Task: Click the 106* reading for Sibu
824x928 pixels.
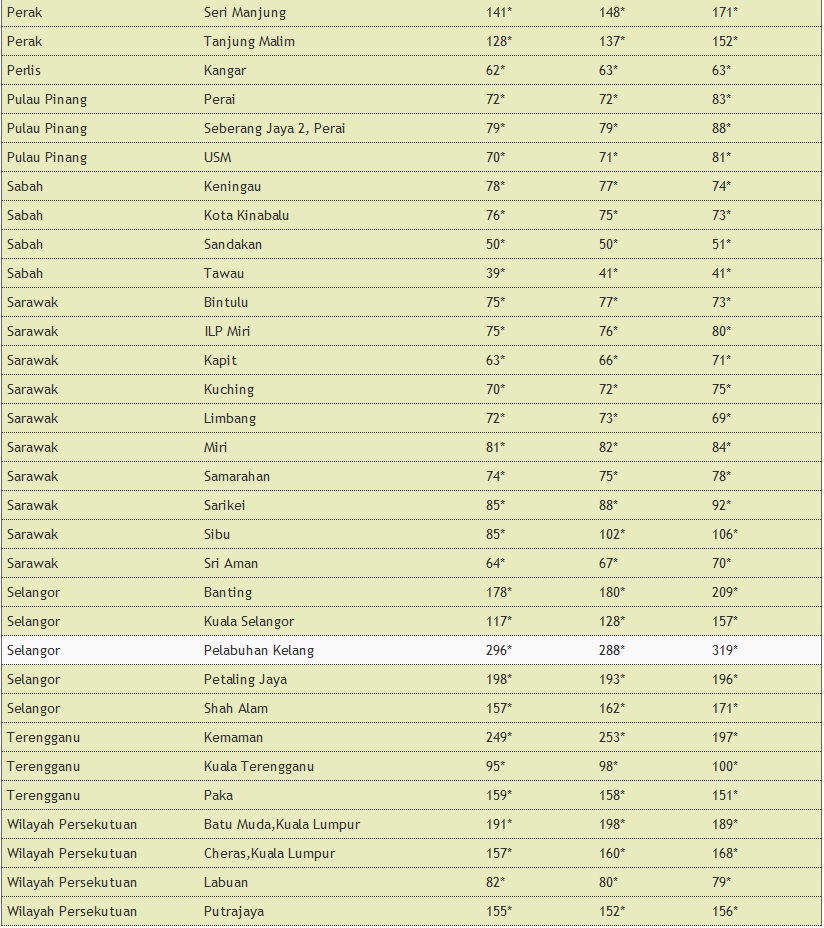Action: (725, 535)
